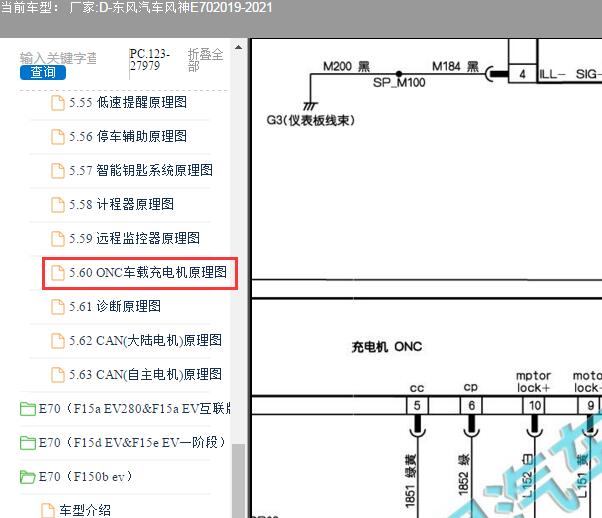Click the ground symbol above G3
Image resolution: width=602 pixels, height=518 pixels.
point(310,106)
